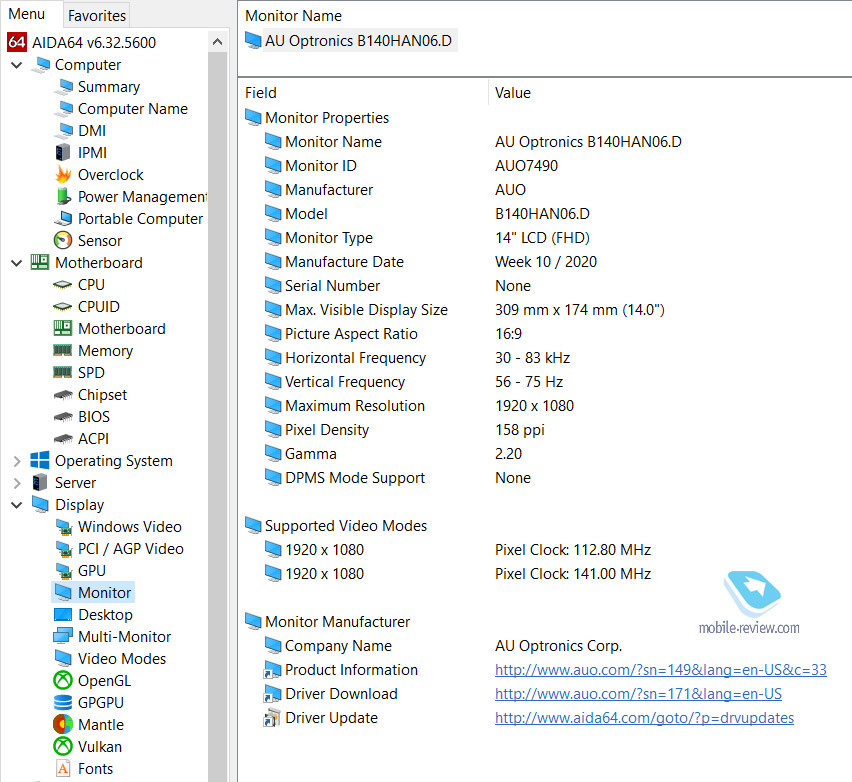Viewport: 852px width, 782px height.
Task: Switch to the Favorites tab
Action: (x=97, y=16)
